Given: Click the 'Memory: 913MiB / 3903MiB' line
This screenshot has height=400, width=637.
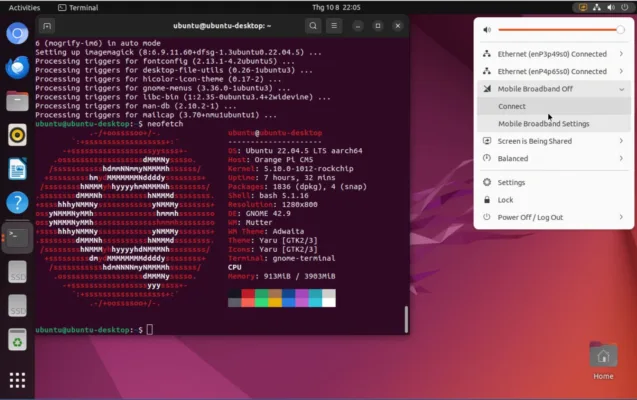Looking at the screenshot, I should [282, 276].
